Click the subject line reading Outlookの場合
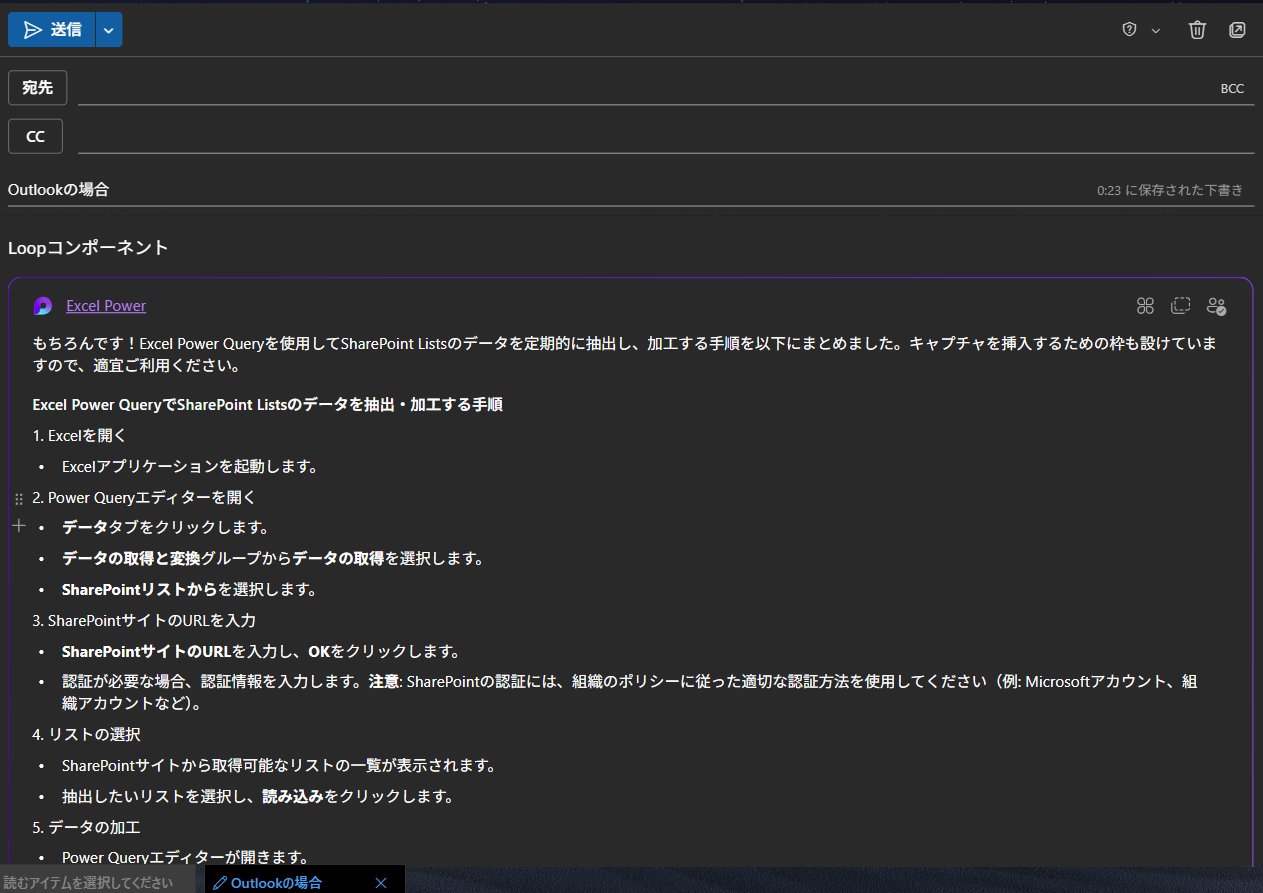This screenshot has height=893, width=1263. pyautogui.click(x=58, y=189)
